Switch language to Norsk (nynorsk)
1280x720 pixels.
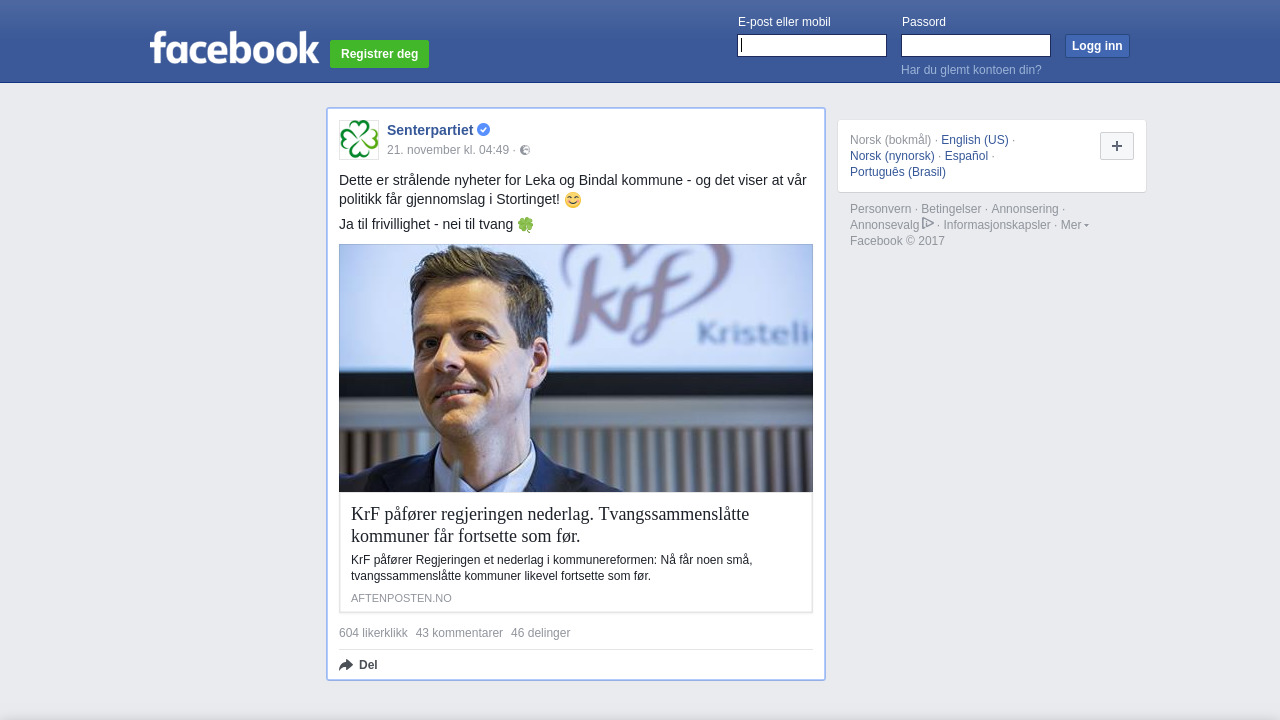coord(892,156)
